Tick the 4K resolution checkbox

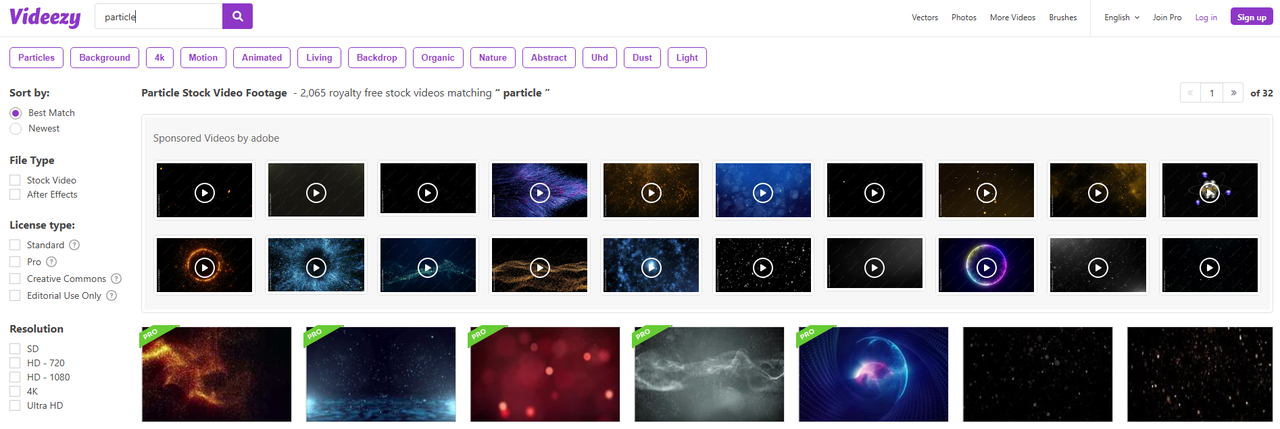pos(15,392)
